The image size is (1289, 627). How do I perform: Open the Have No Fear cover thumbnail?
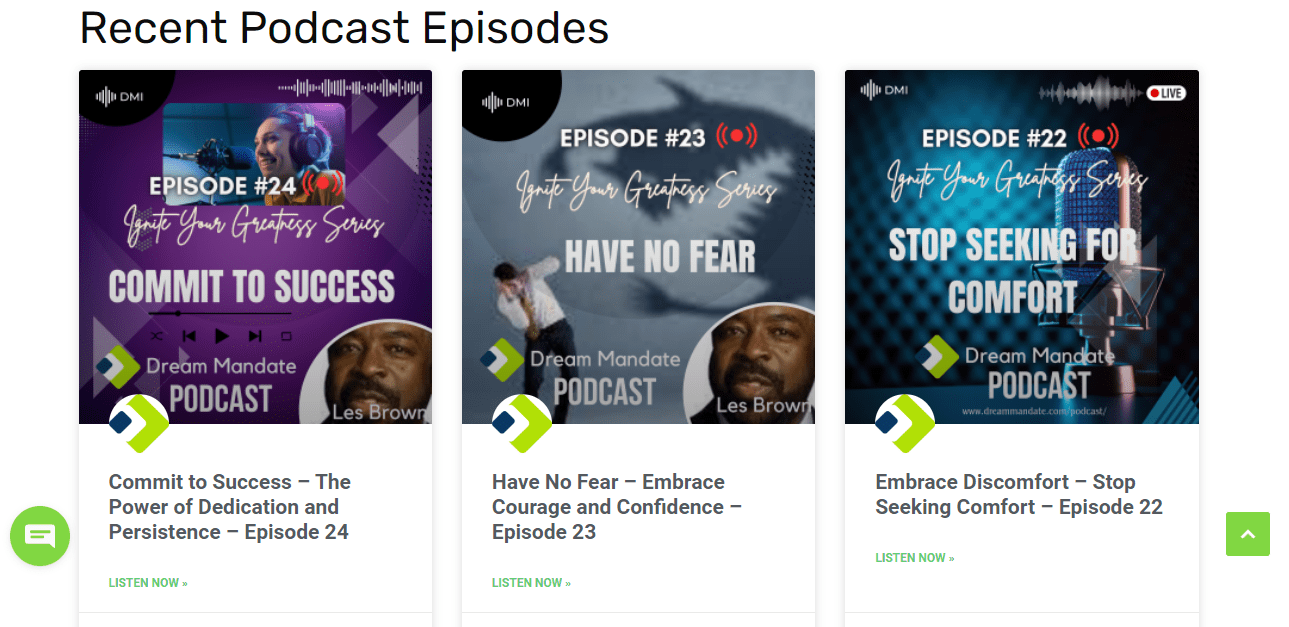point(638,247)
